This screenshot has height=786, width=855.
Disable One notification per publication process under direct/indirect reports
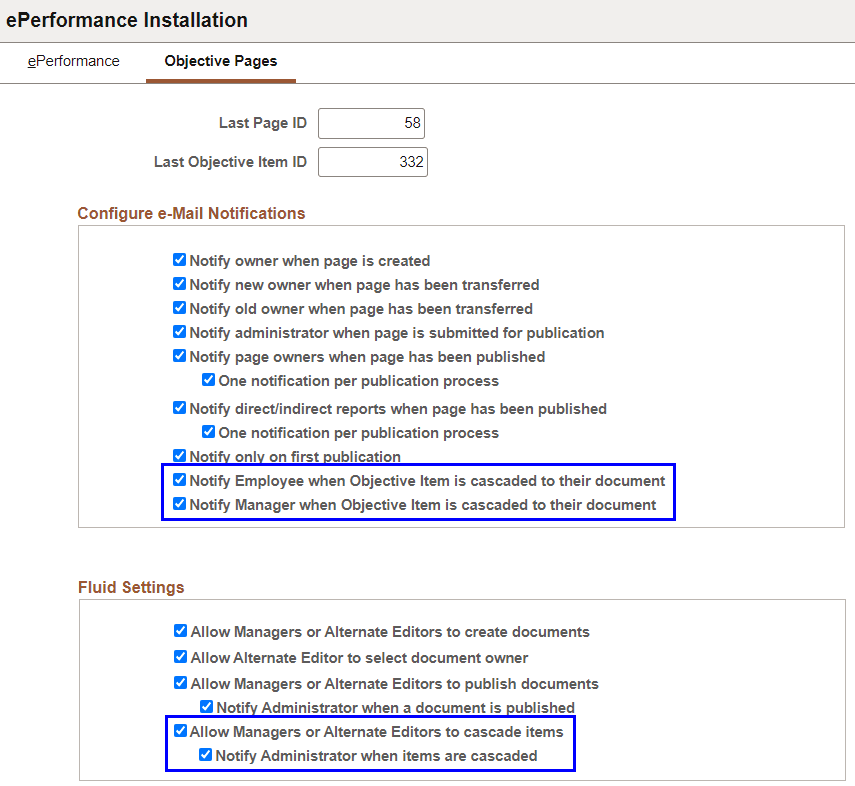point(208,432)
